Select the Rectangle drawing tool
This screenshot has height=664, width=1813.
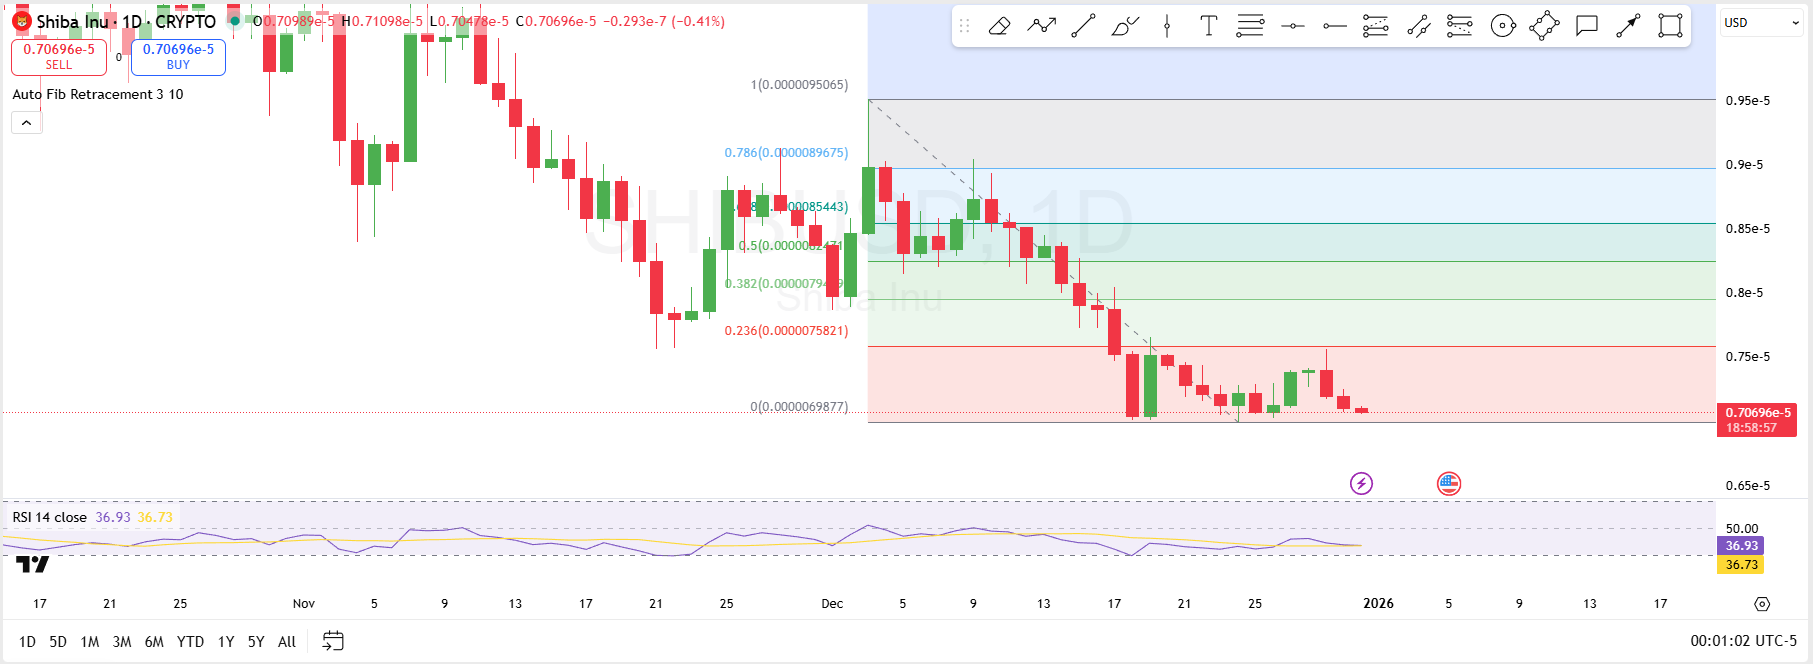click(1670, 26)
